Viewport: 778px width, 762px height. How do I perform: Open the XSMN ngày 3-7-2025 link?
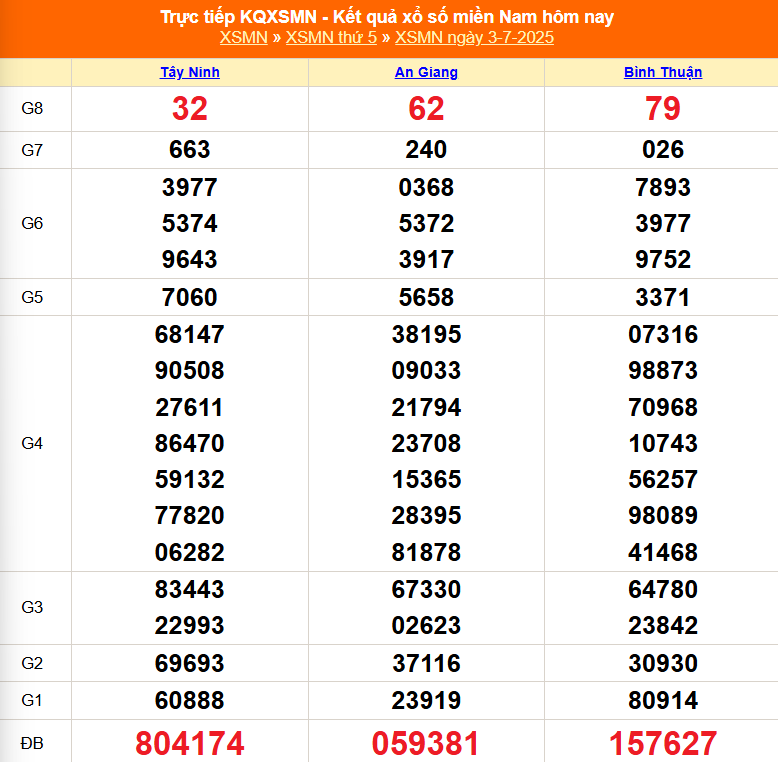[x=474, y=37]
